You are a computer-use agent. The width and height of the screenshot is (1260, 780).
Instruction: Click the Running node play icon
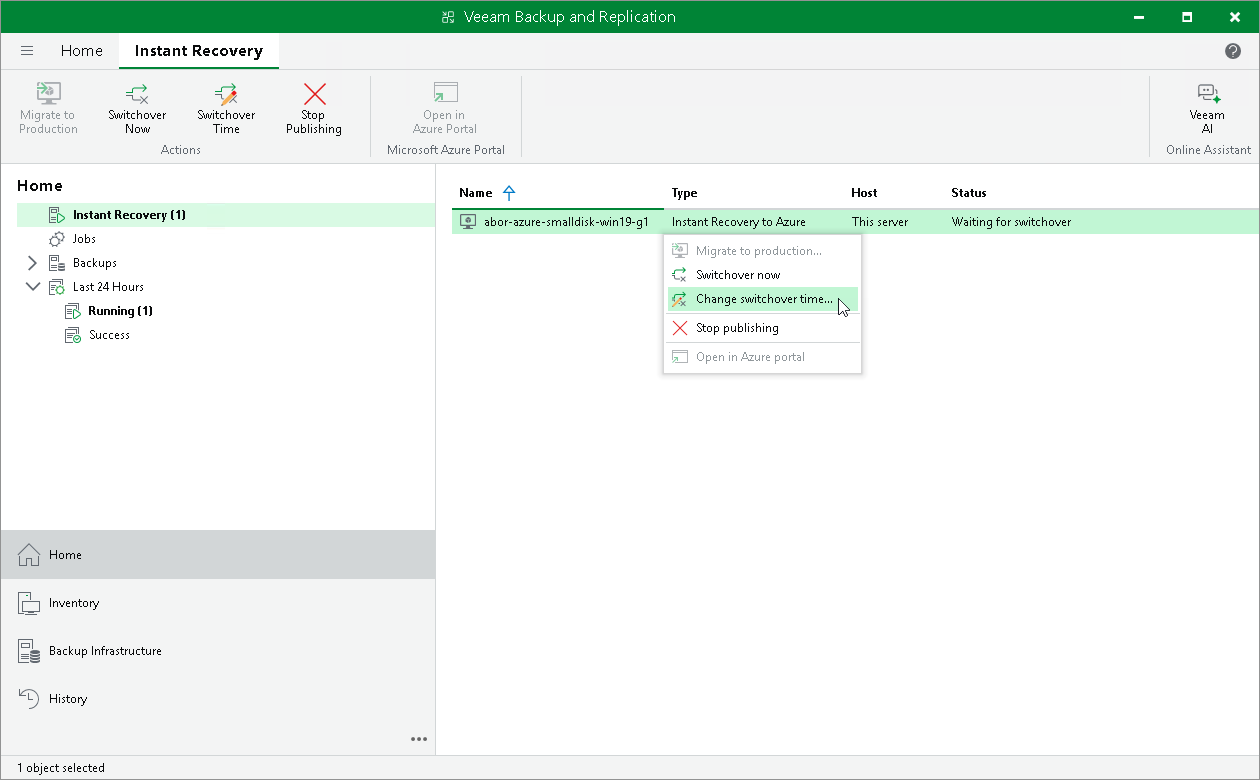73,311
